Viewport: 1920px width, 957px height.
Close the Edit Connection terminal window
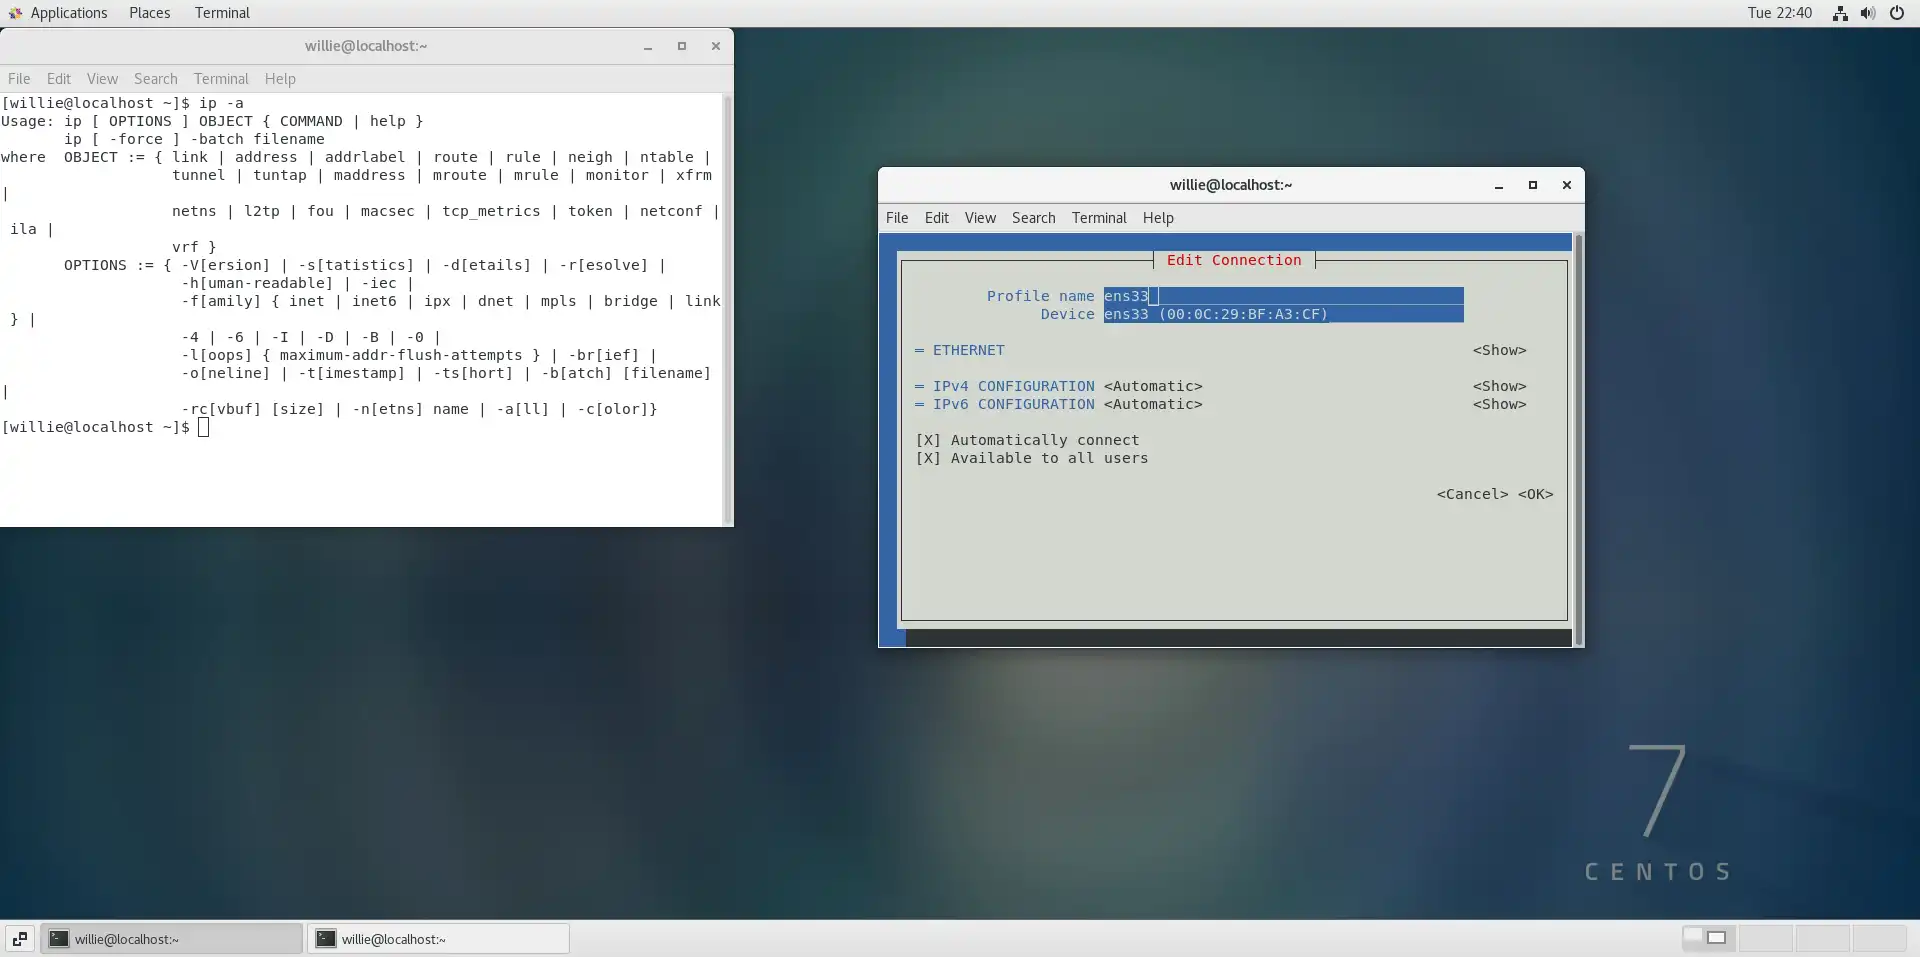1567,185
